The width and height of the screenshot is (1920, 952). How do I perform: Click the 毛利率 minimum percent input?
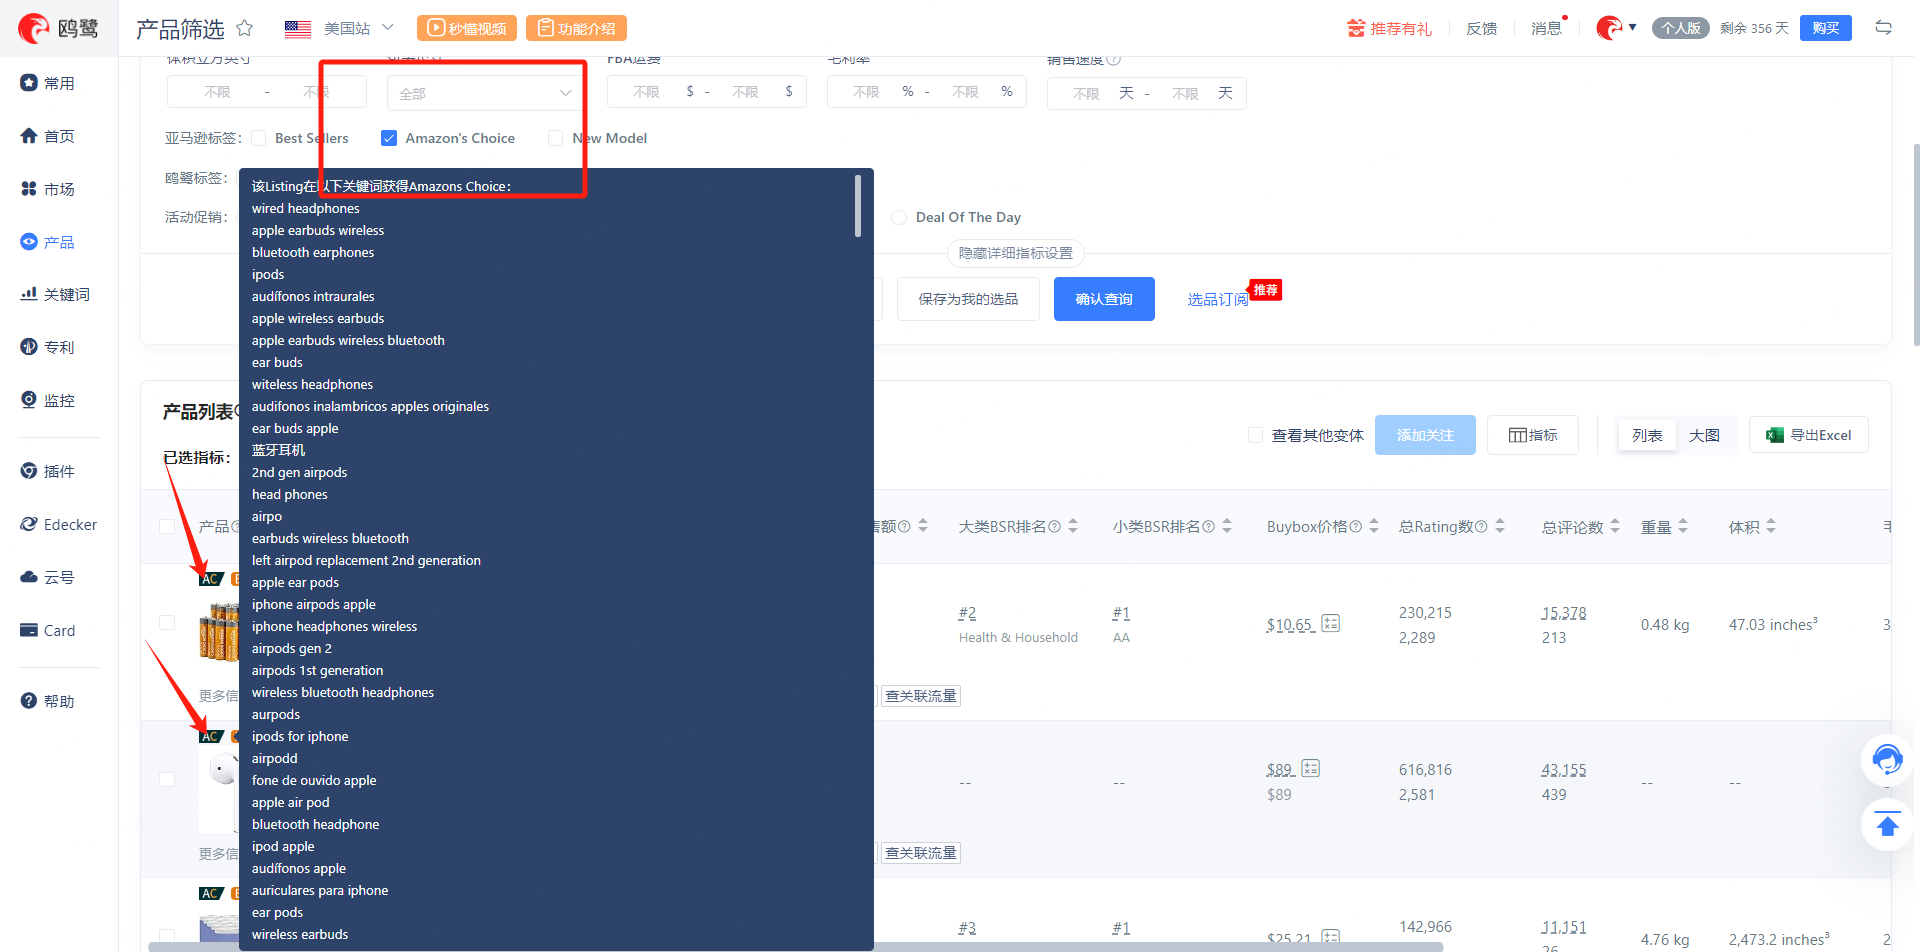point(866,91)
